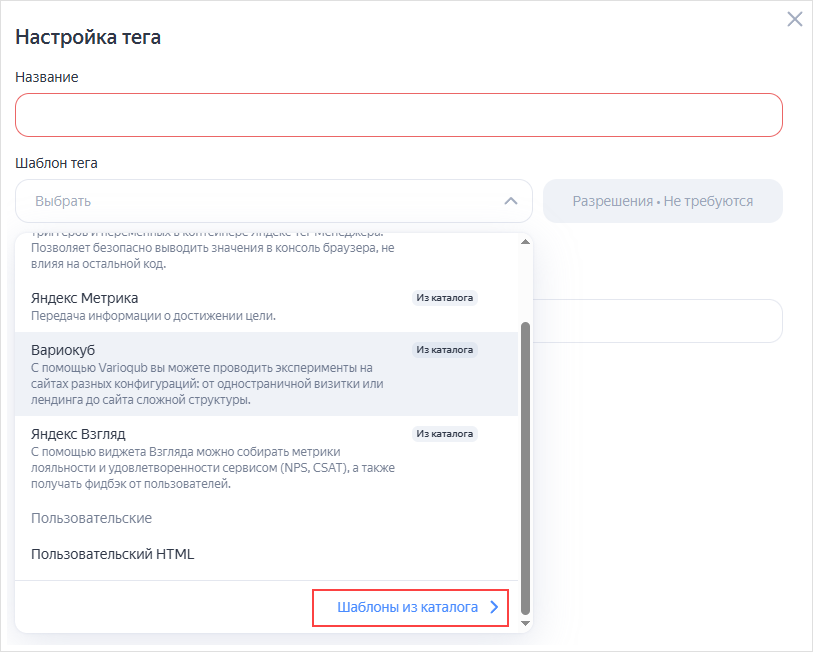Click the Шаблон тега field label
Image resolution: width=813 pixels, height=652 pixels.
[x=56, y=163]
